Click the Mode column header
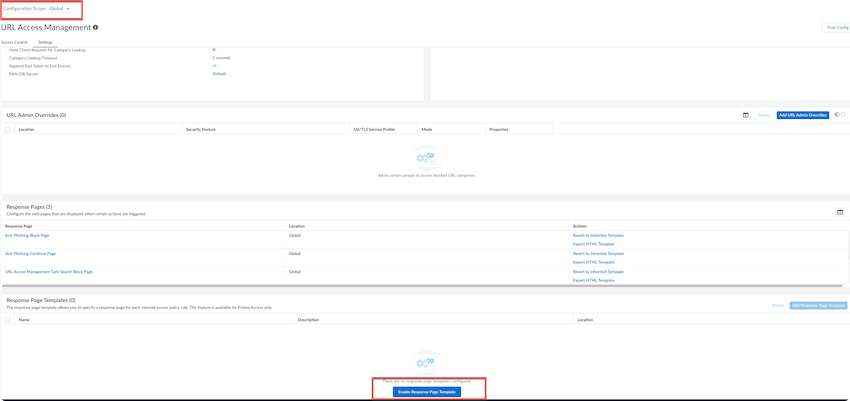850x401 pixels. (x=426, y=130)
